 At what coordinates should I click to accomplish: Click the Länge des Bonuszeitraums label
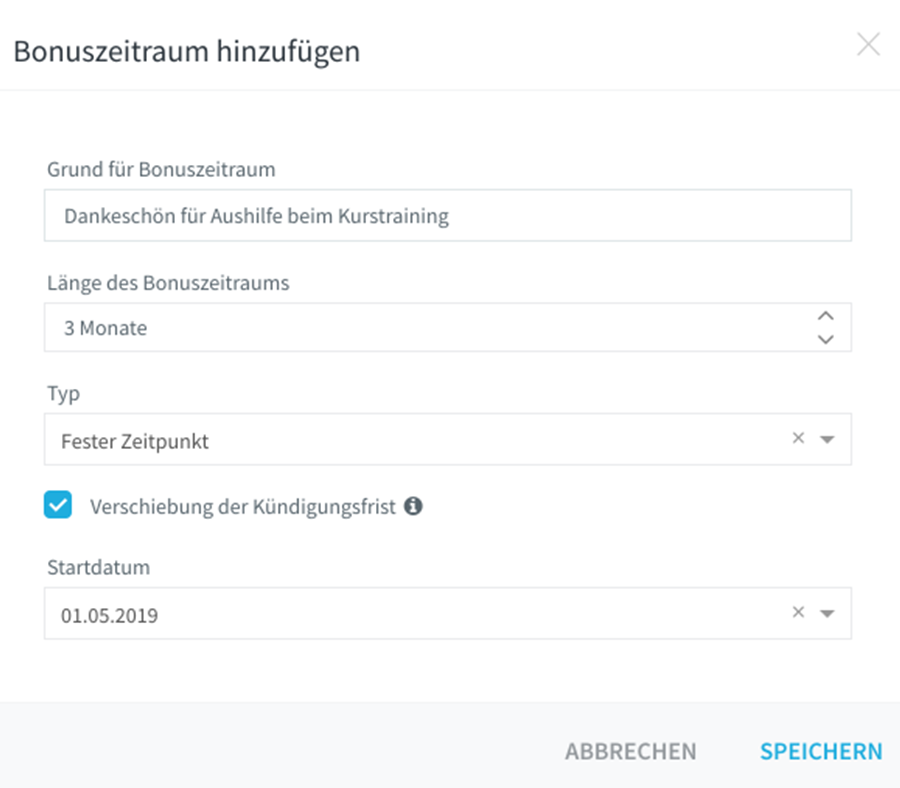pyautogui.click(x=168, y=283)
